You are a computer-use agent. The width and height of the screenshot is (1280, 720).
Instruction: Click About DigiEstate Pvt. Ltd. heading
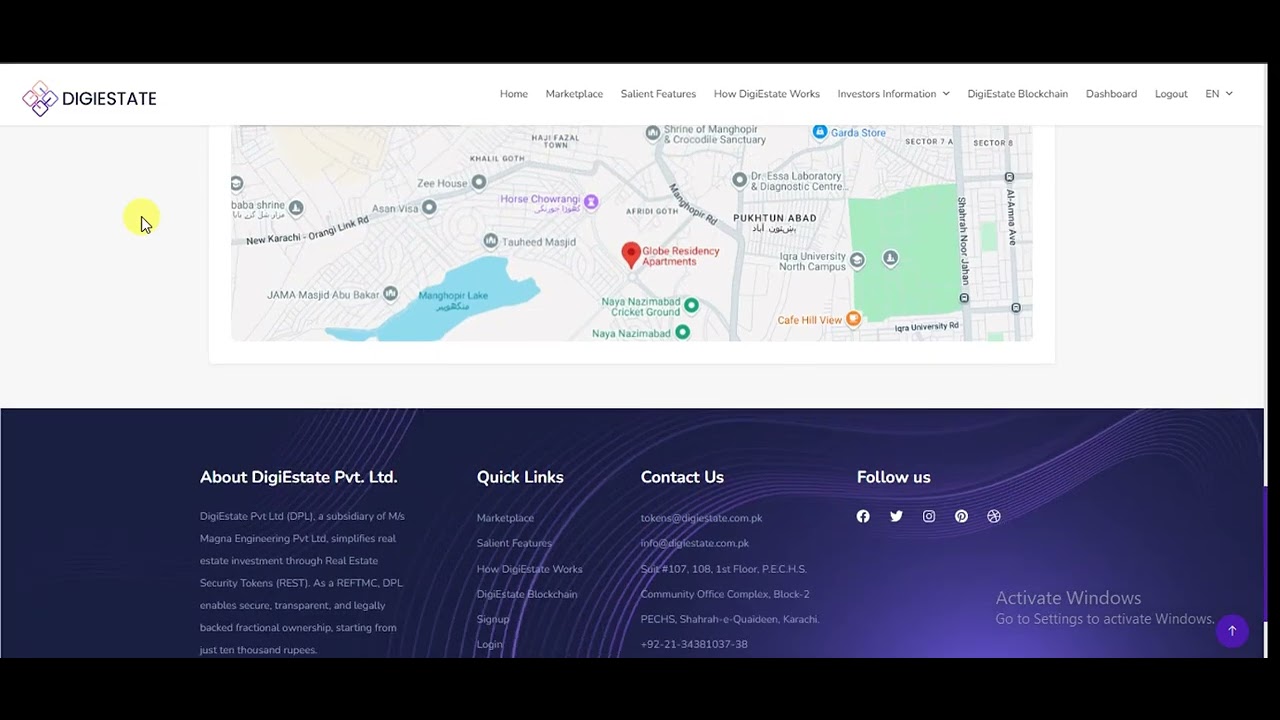tap(298, 477)
